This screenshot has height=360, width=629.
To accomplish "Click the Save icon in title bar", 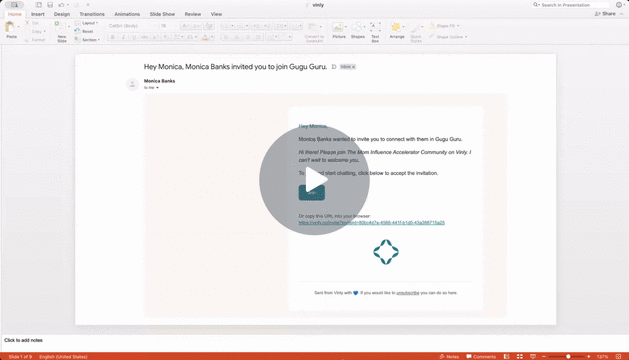I will click(50, 5).
